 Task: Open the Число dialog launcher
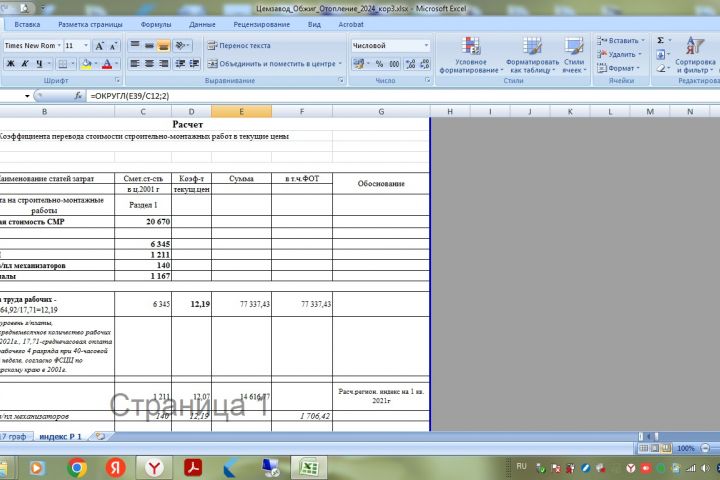428,80
